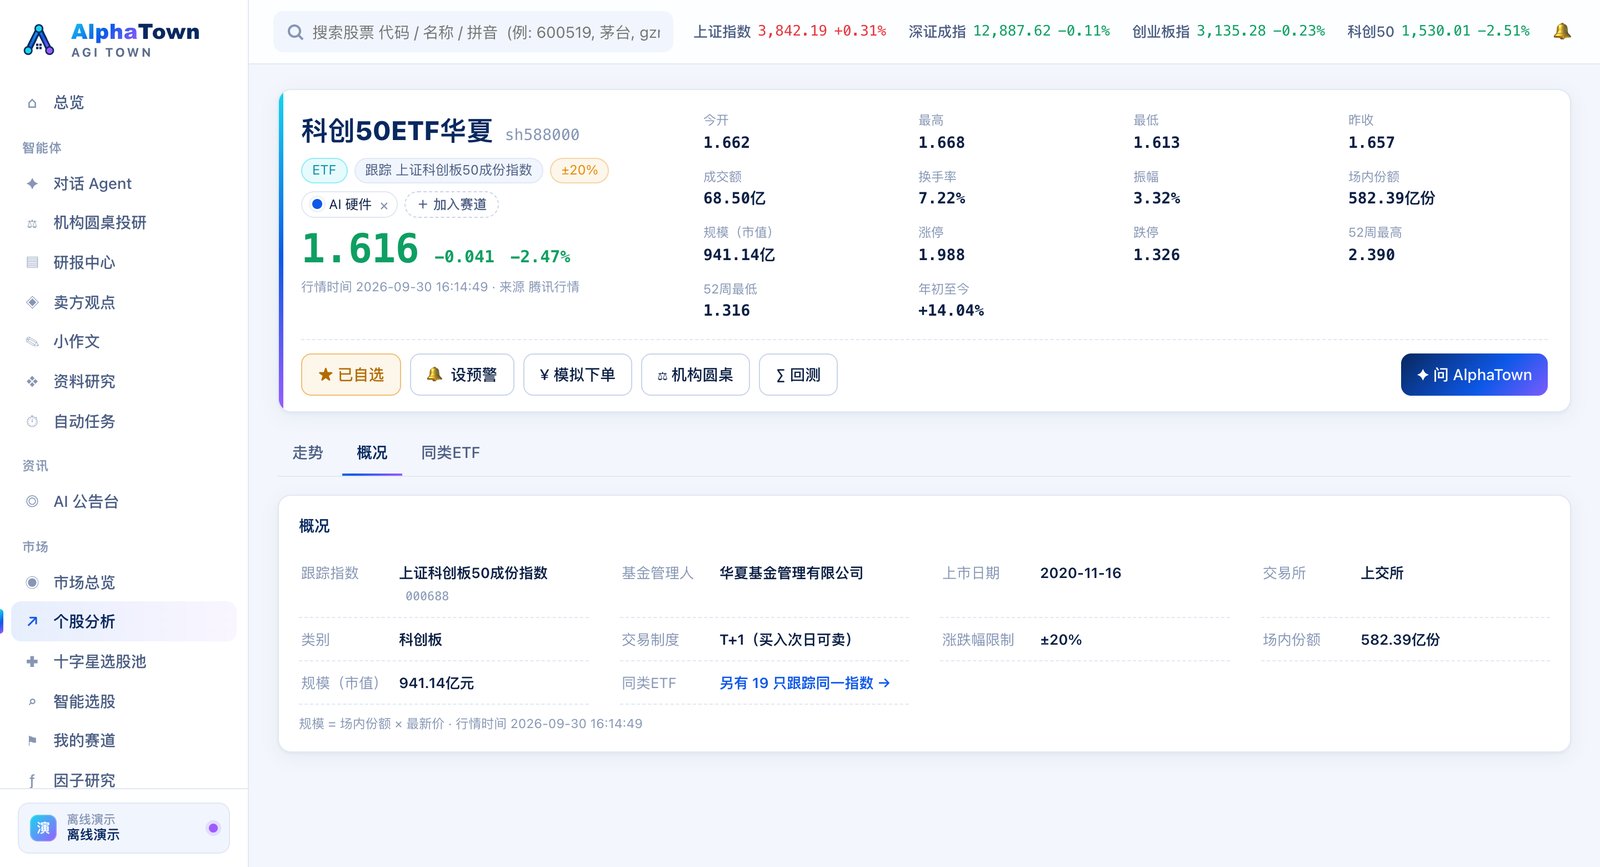Click the 深证成指 ticker value
This screenshot has width=1600, height=867.
pos(1009,32)
